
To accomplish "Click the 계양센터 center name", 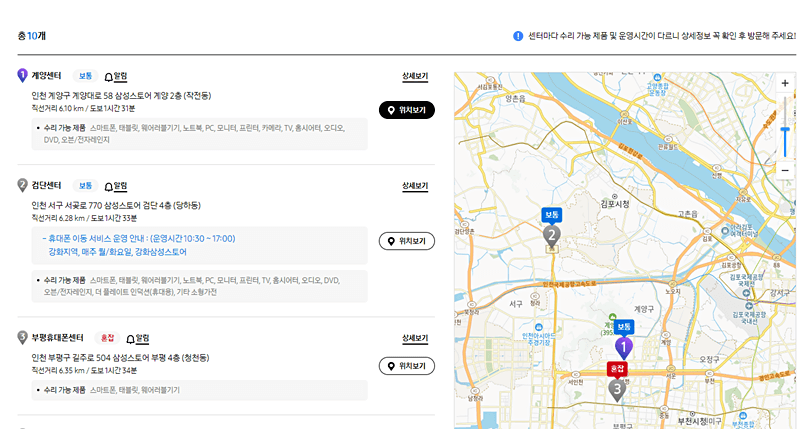I will [46, 75].
